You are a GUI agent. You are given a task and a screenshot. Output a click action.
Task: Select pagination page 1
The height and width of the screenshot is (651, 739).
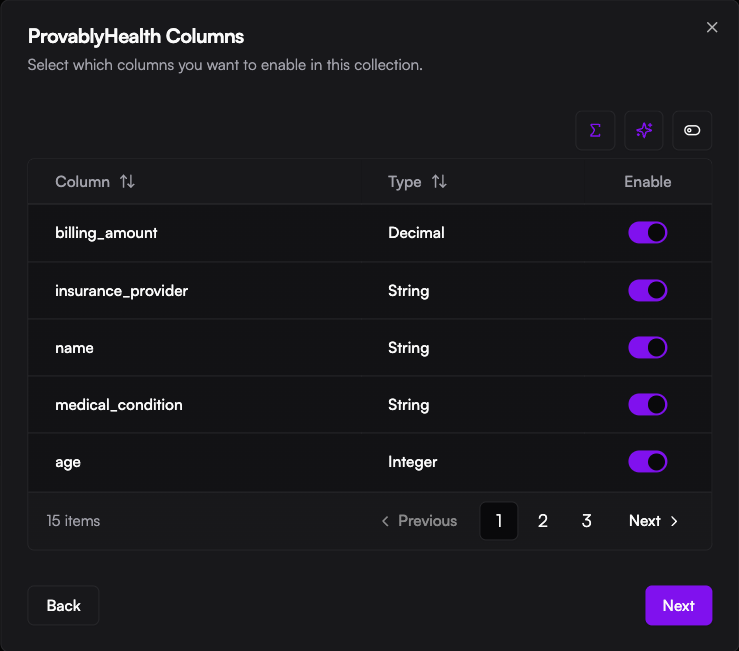[x=499, y=521]
